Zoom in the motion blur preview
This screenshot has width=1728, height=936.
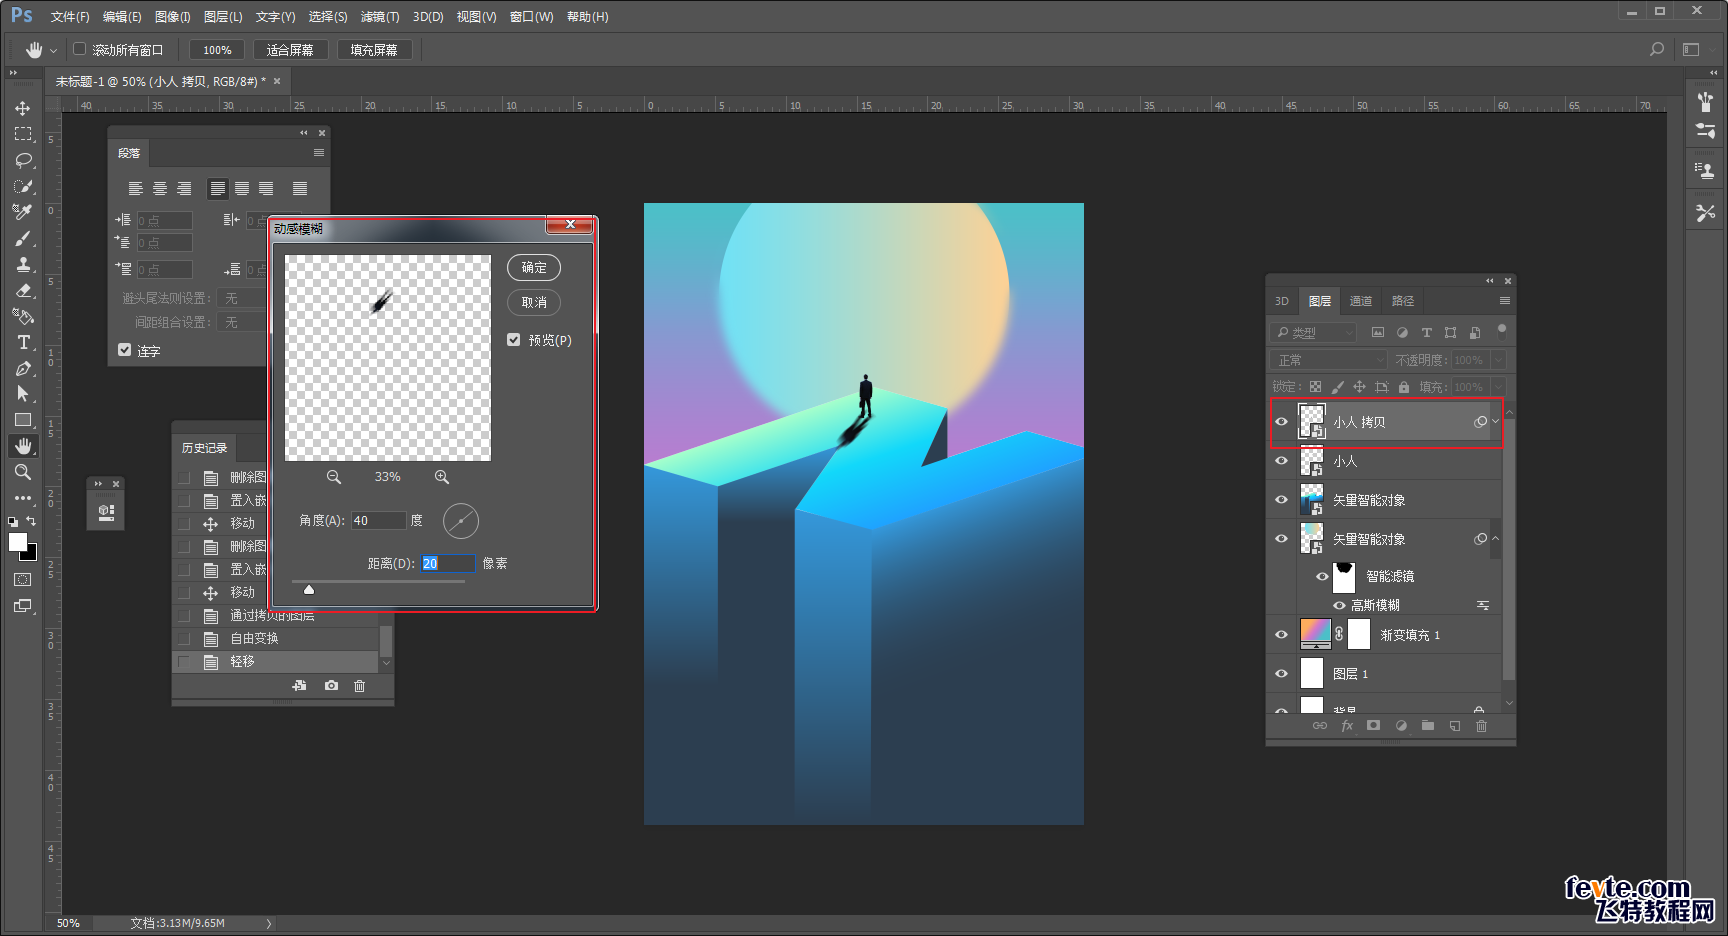pos(441,477)
